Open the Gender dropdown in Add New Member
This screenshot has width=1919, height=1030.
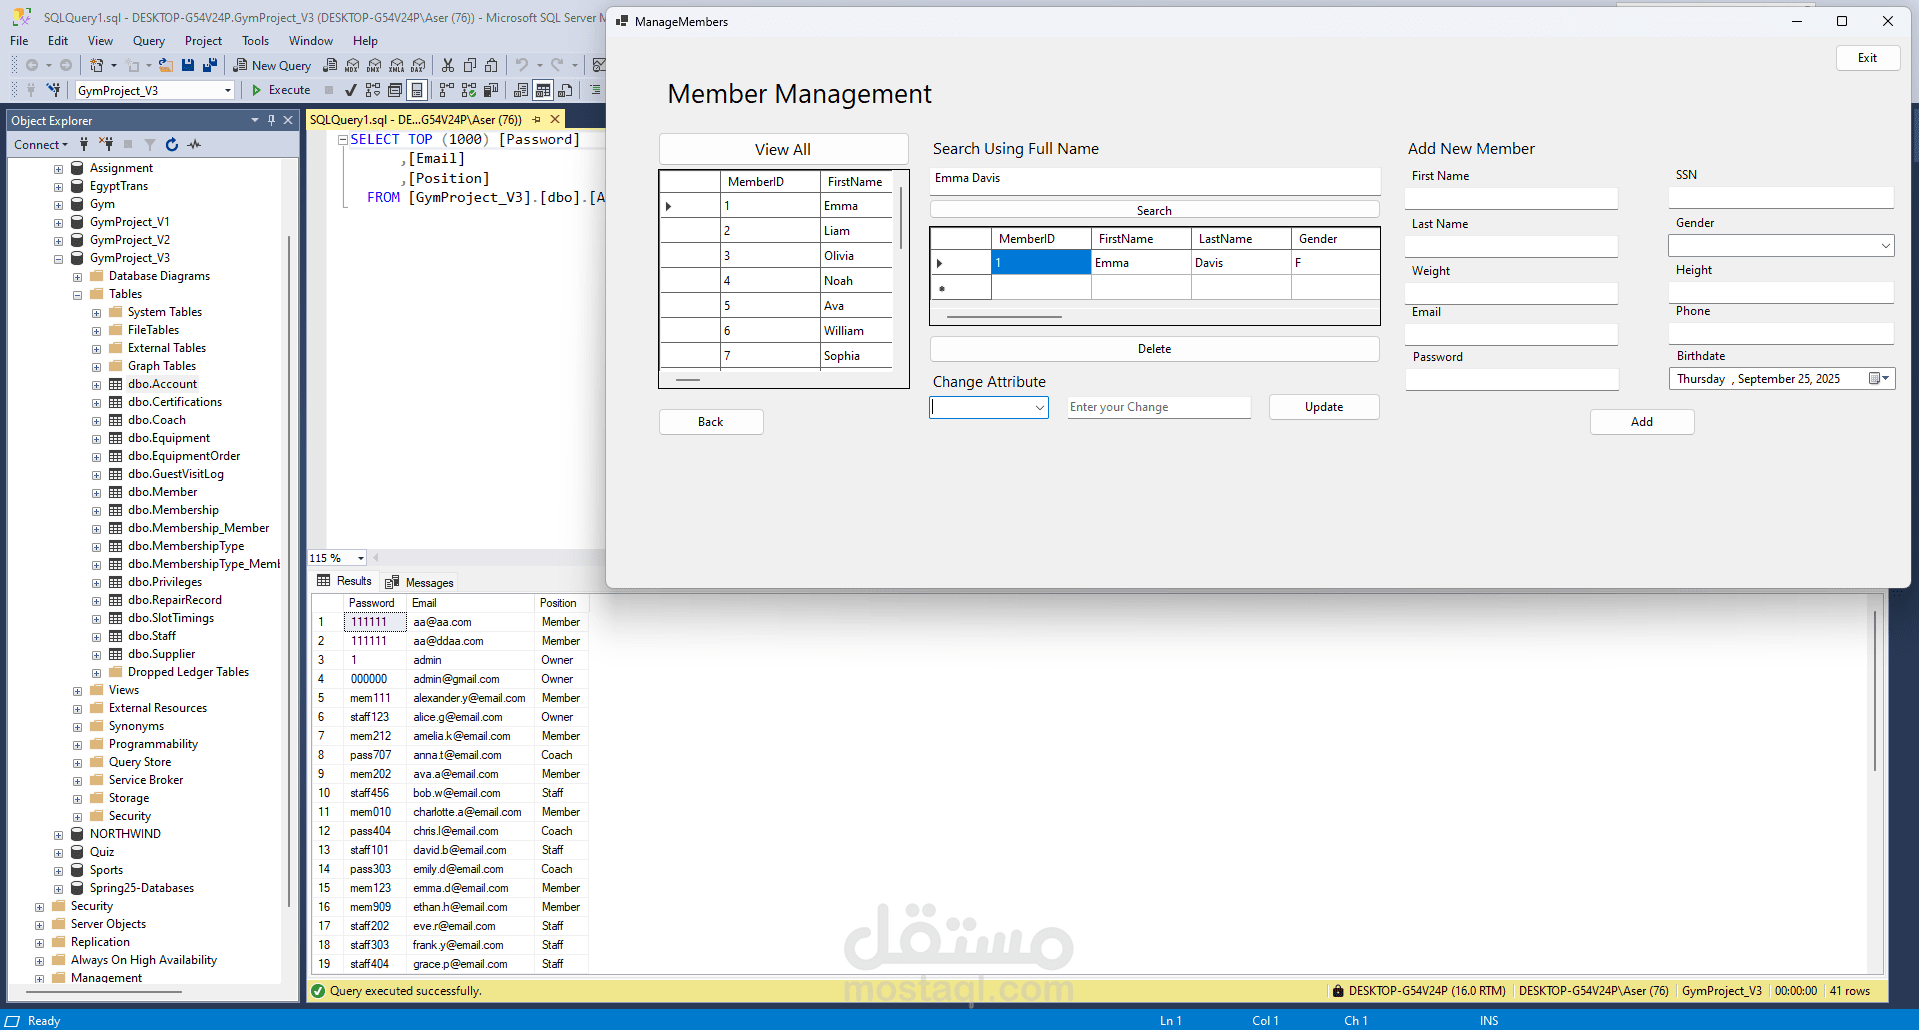click(1885, 246)
